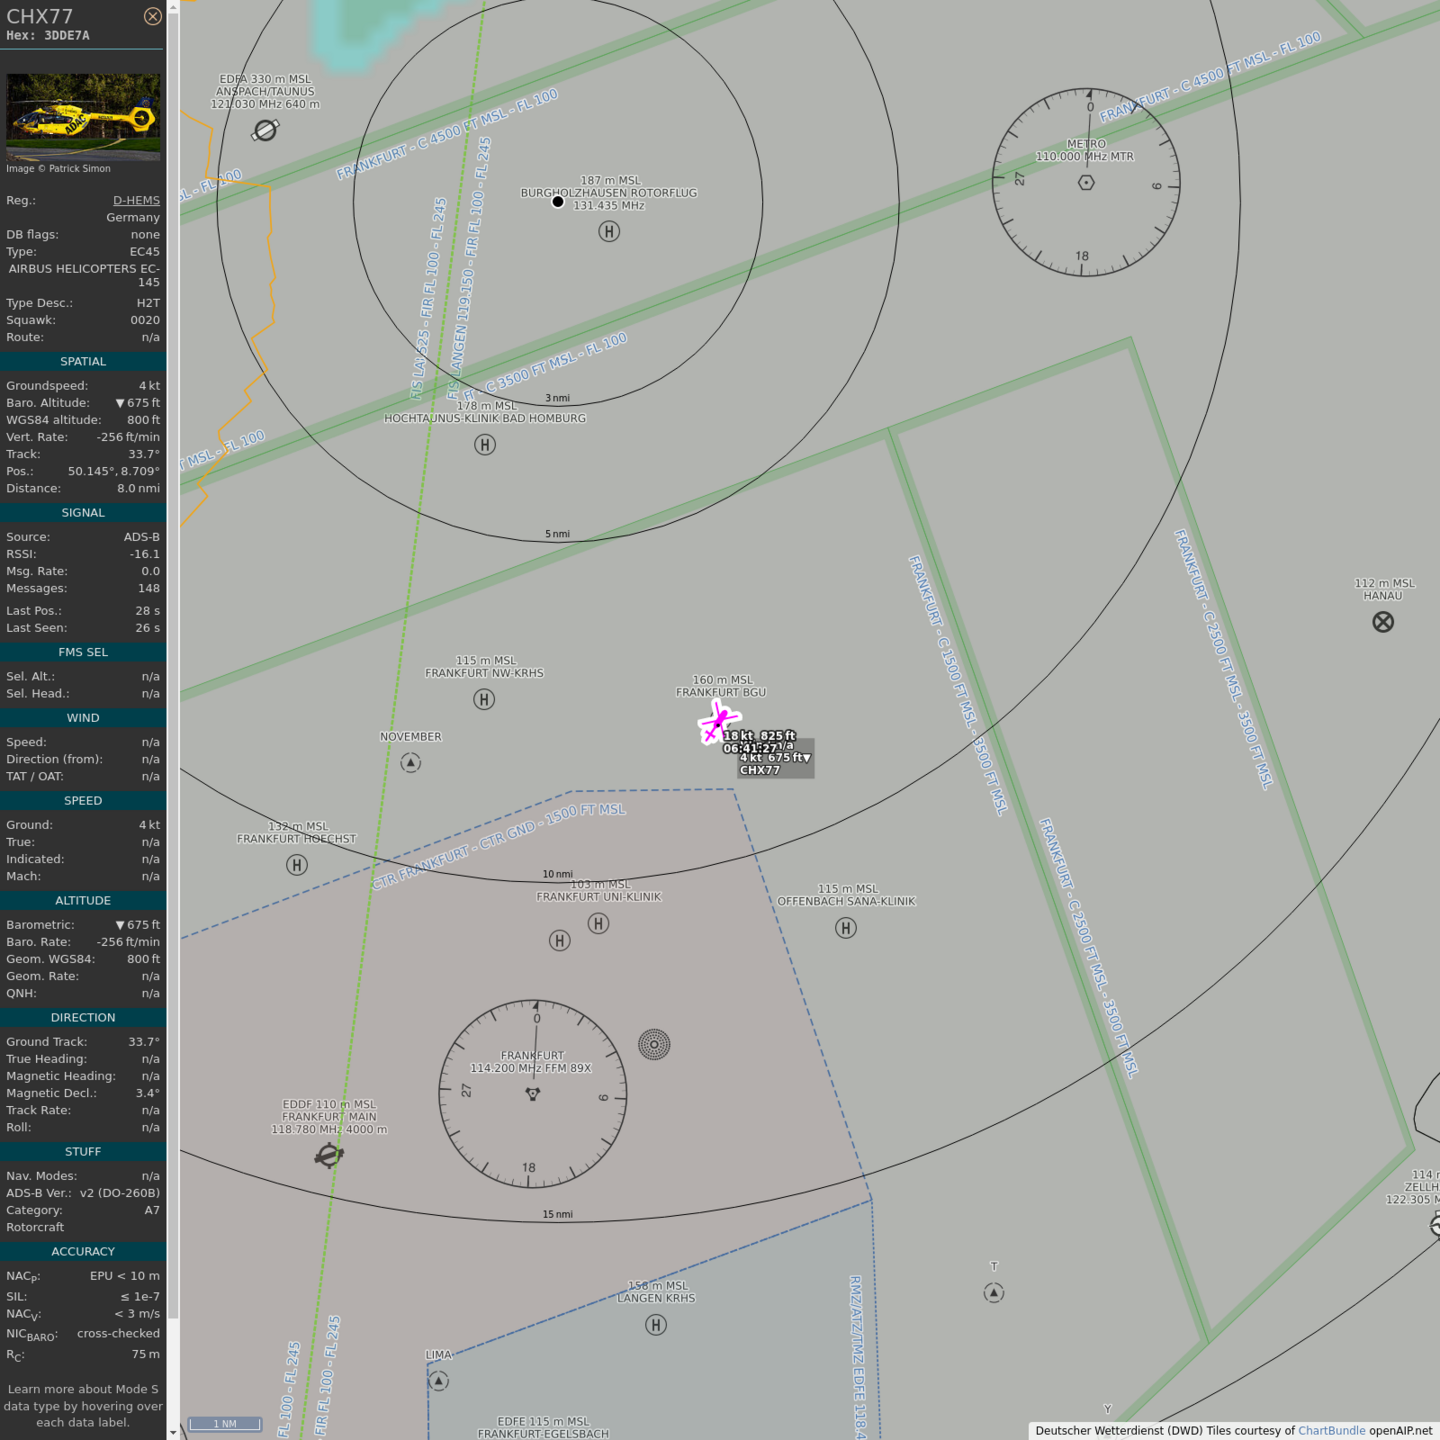This screenshot has height=1440, width=1440.
Task: Select the Offenbach Sana-Klinik heliport symbol
Action: coord(846,928)
